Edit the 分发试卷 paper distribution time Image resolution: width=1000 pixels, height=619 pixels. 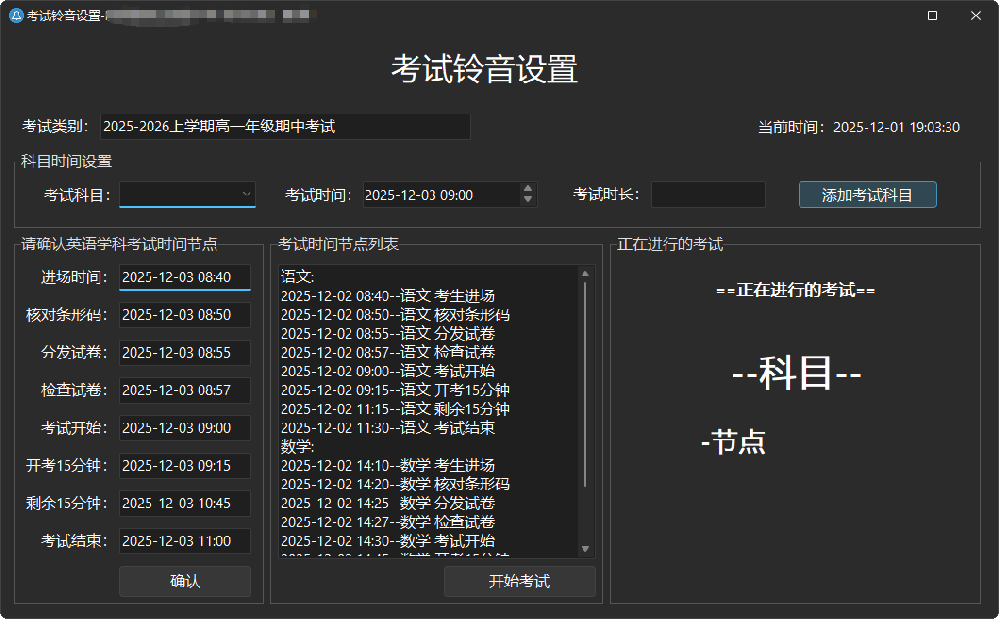(184, 352)
